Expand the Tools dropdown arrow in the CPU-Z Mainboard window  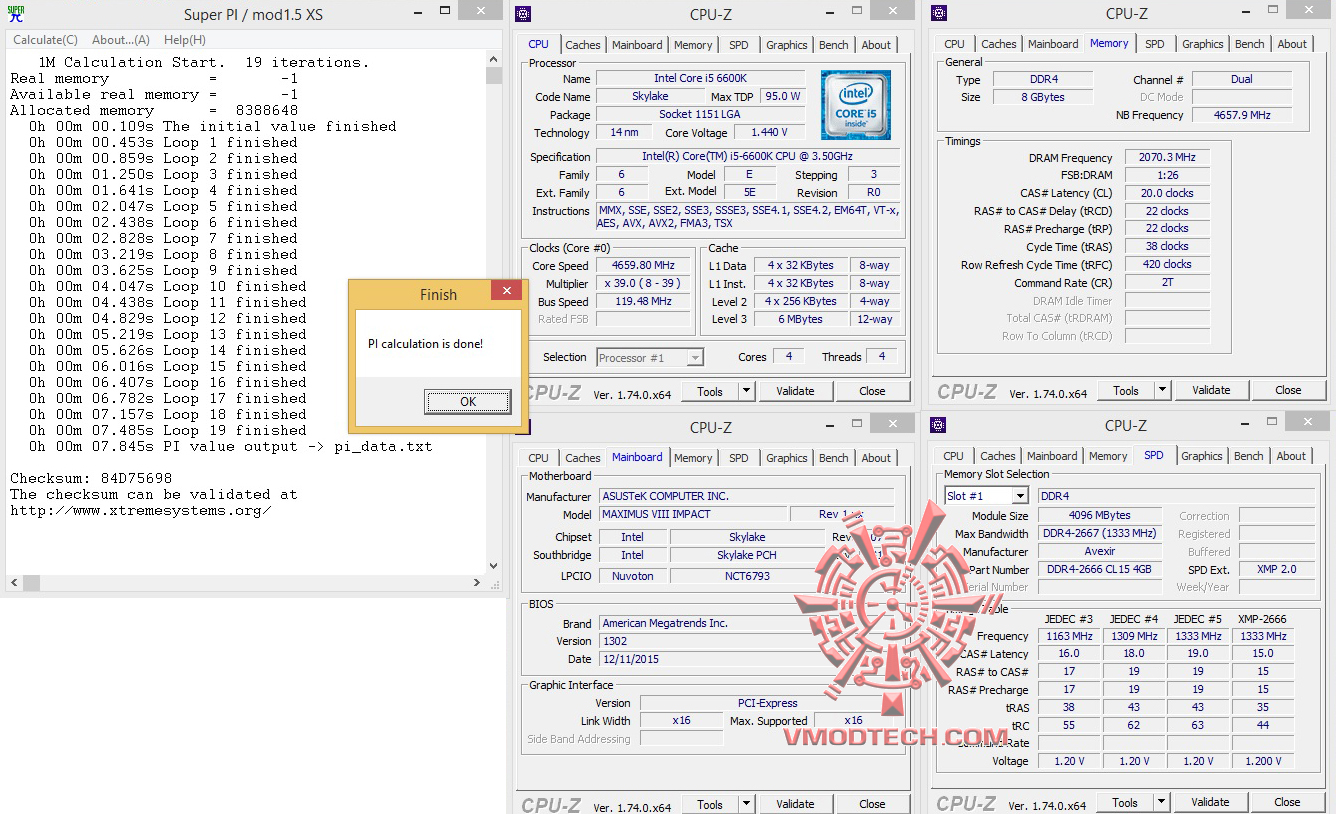coord(747,804)
